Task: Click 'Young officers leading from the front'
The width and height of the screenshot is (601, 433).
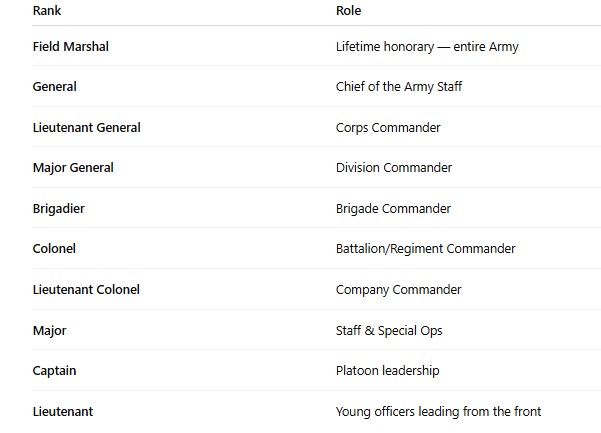Action: 439,412
